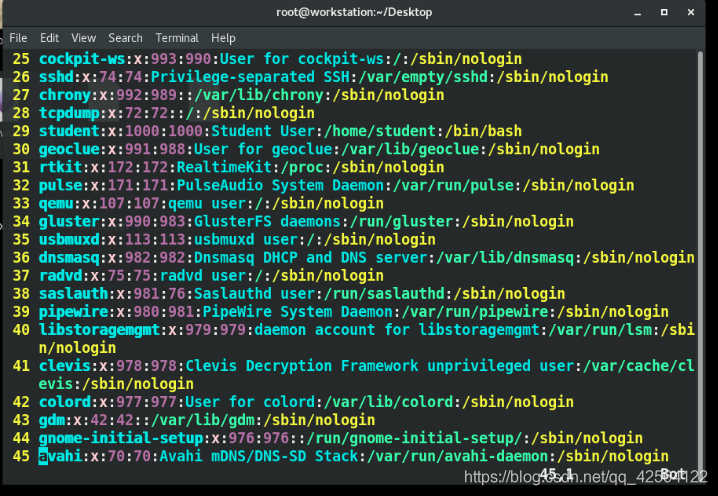Open the Edit menu
This screenshot has height=496, width=718.
pyautogui.click(x=49, y=38)
